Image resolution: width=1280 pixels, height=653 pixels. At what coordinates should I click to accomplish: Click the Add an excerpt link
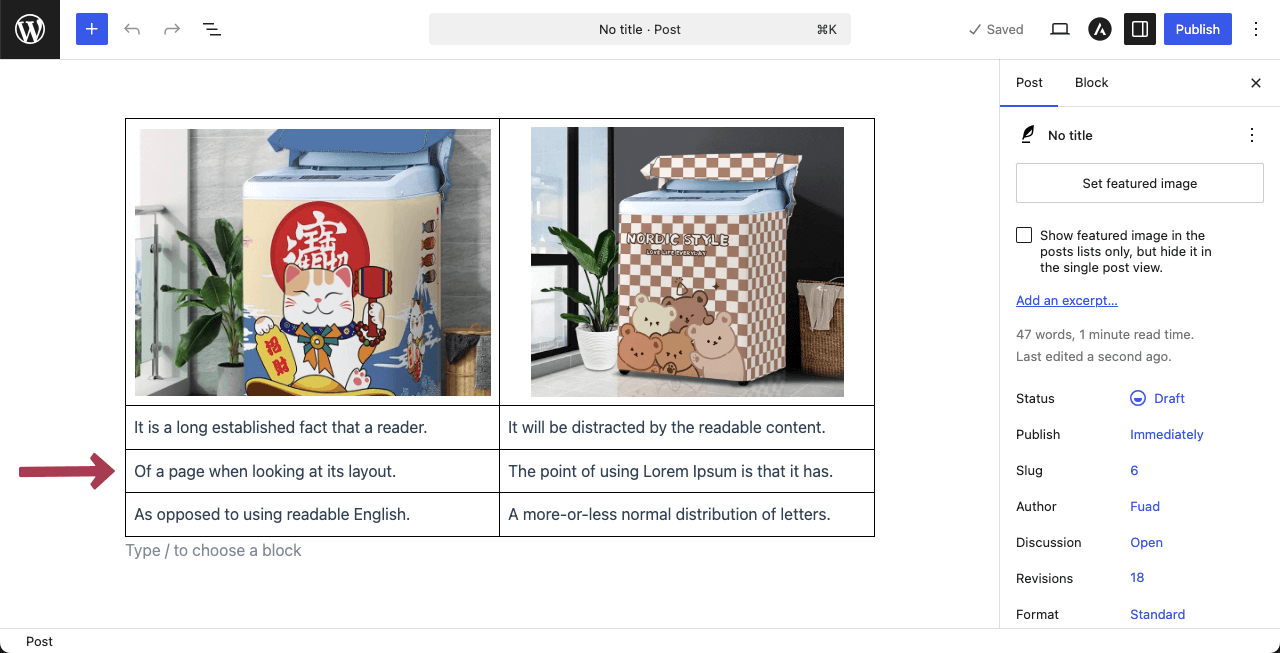click(x=1067, y=300)
